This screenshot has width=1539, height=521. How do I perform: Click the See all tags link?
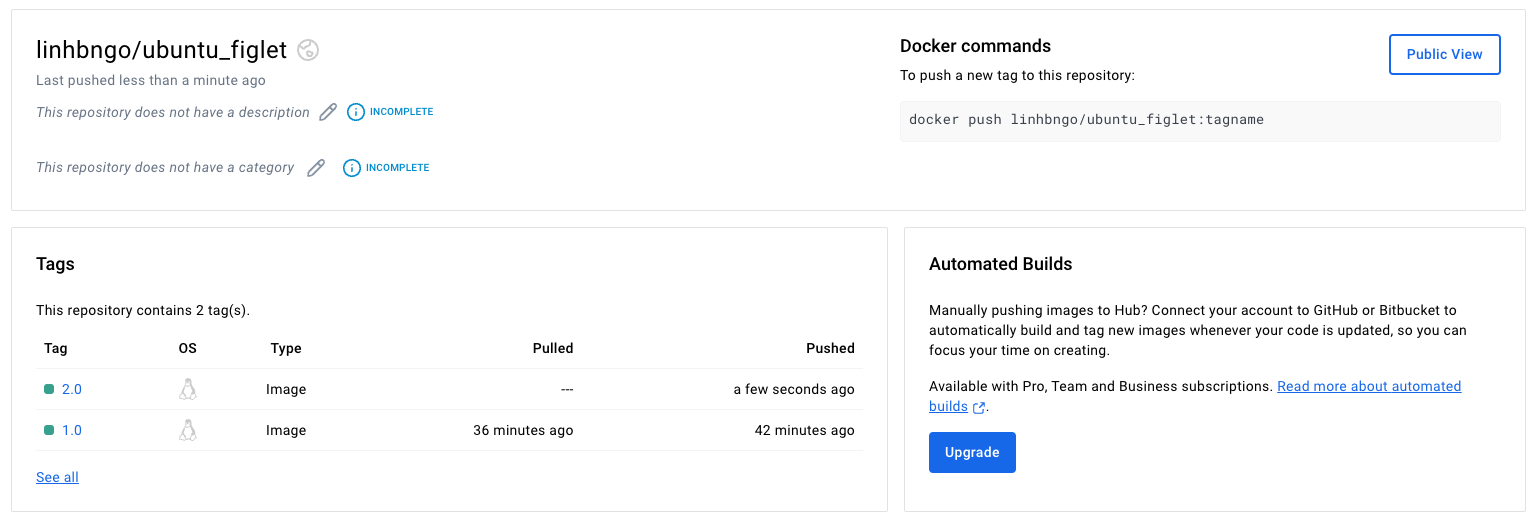pyautogui.click(x=57, y=477)
